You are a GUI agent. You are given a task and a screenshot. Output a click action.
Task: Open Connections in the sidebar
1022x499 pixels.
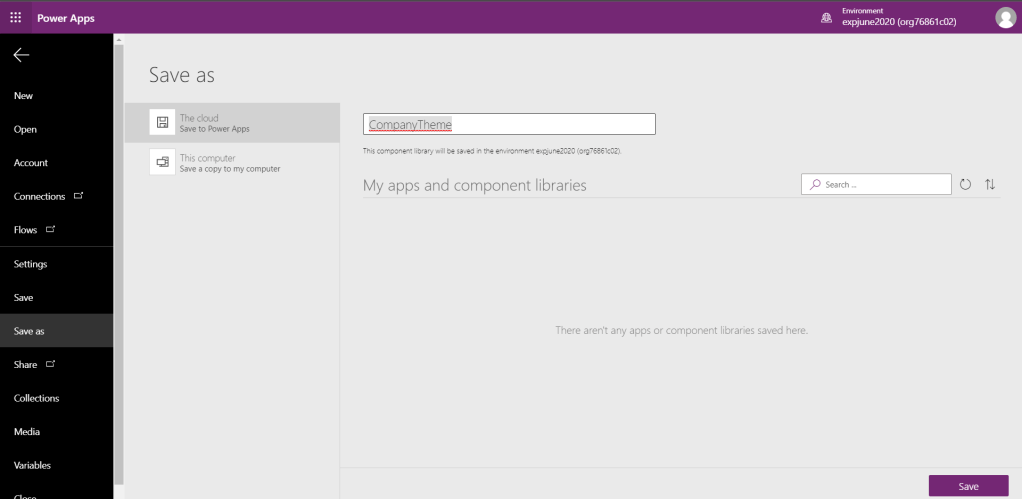click(40, 196)
